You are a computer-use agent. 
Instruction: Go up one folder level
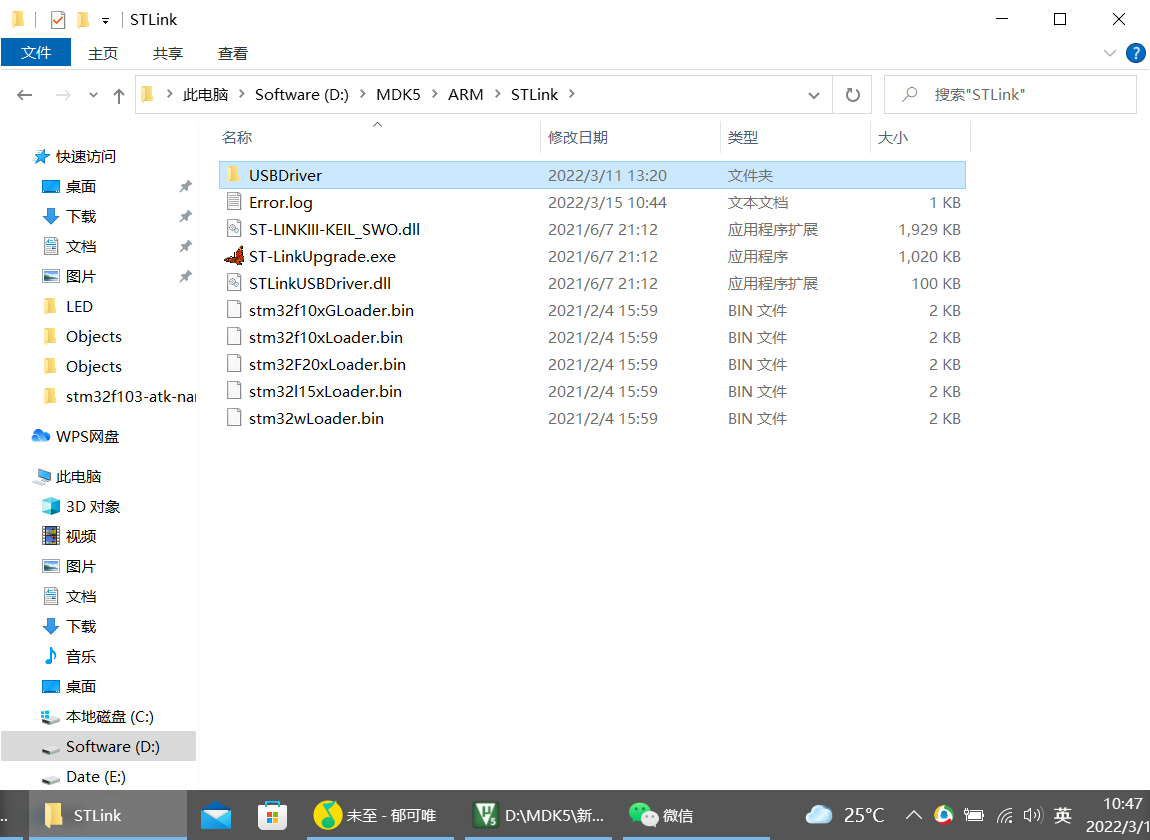click(119, 95)
